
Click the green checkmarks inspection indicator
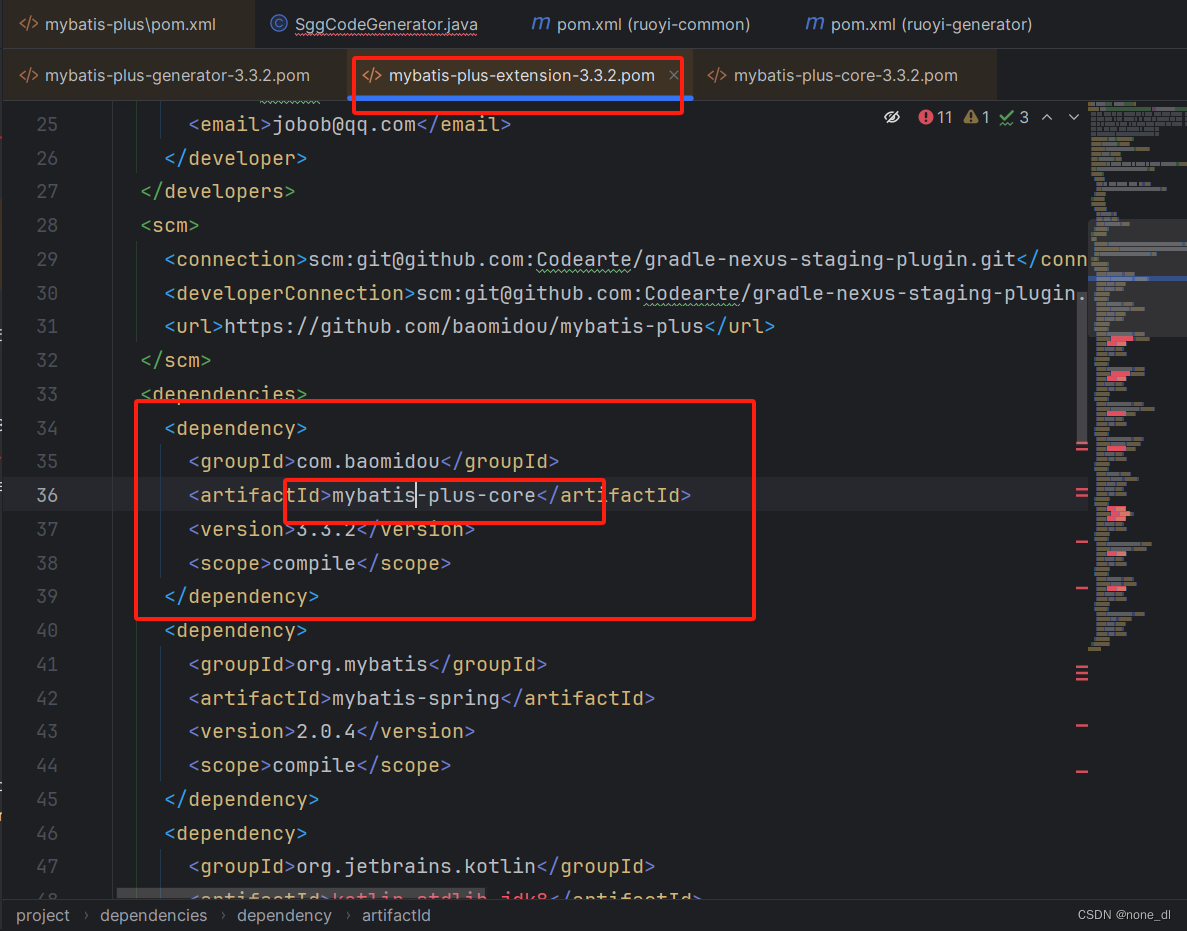tap(1009, 116)
